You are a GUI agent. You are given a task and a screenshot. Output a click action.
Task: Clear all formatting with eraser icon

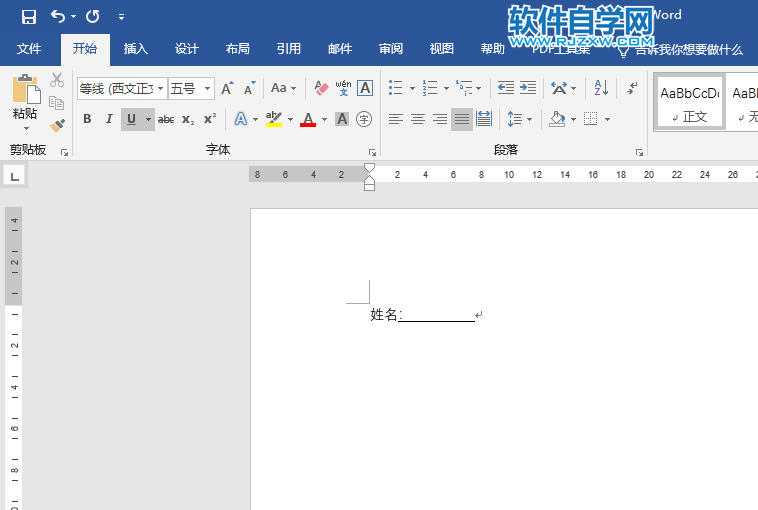pyautogui.click(x=321, y=88)
